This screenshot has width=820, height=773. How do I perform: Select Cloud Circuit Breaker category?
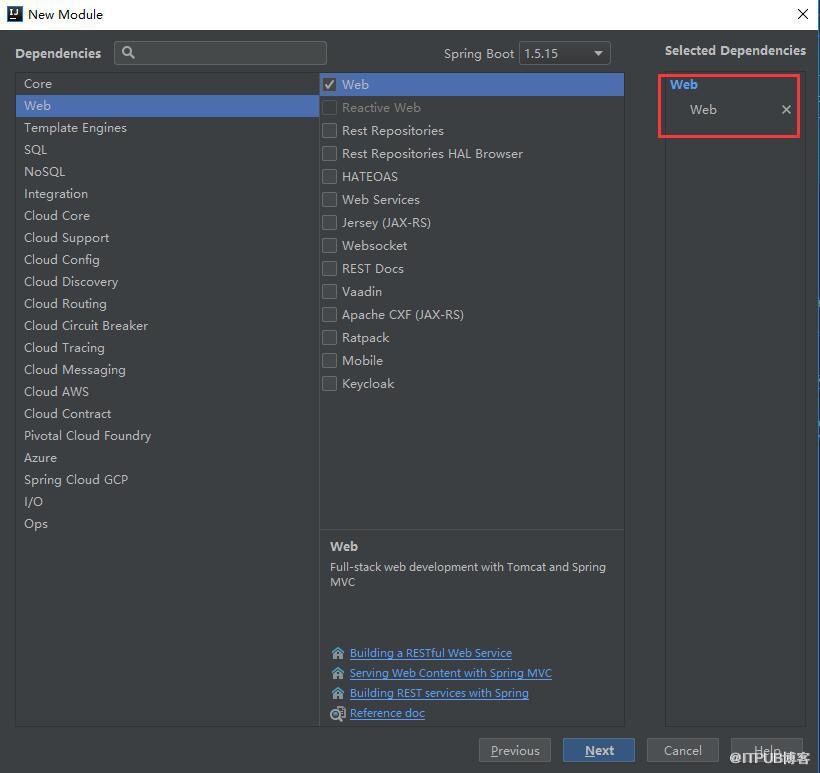click(167, 326)
